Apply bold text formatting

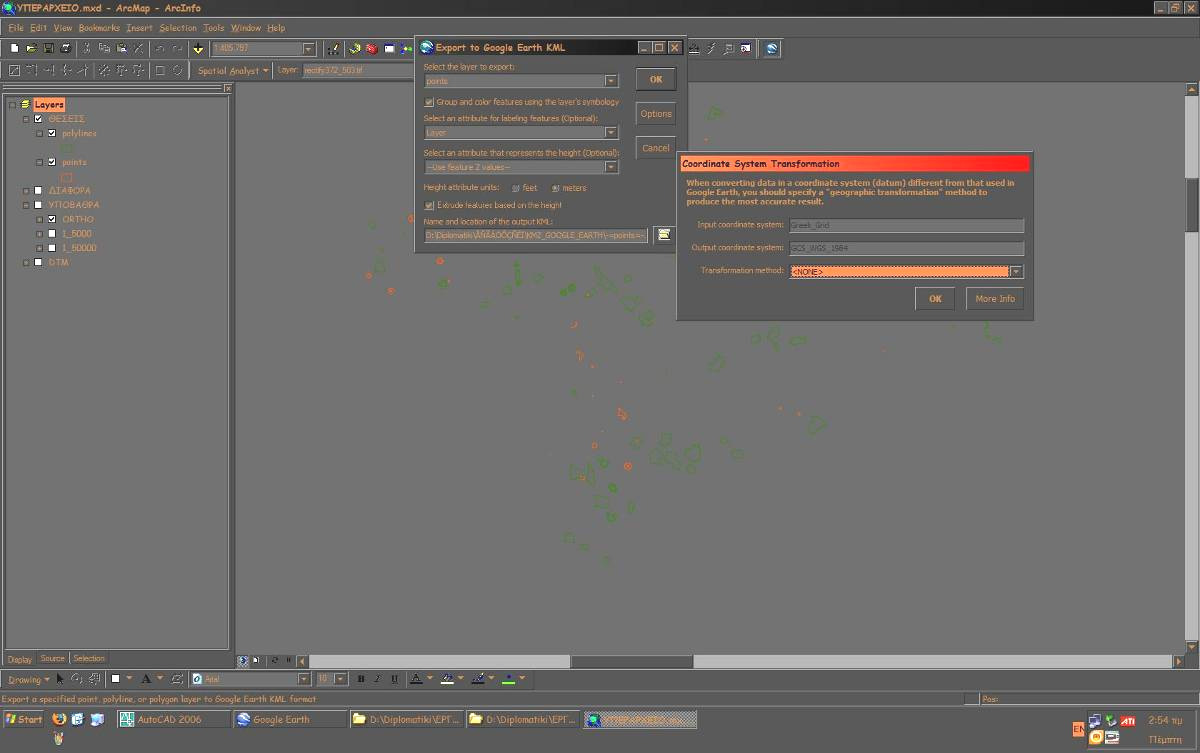tap(361, 679)
